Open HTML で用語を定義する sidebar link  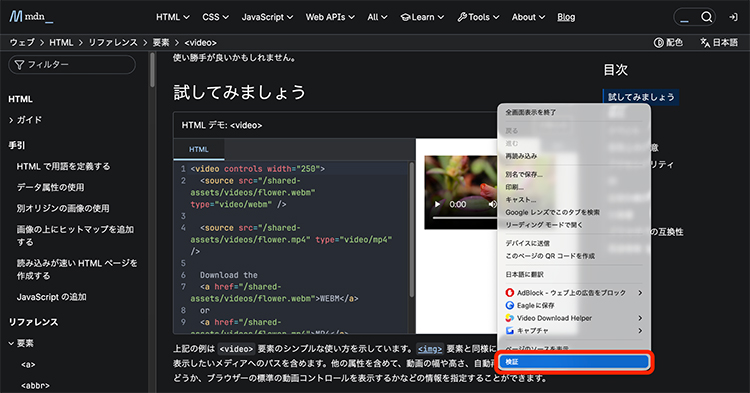pos(63,166)
